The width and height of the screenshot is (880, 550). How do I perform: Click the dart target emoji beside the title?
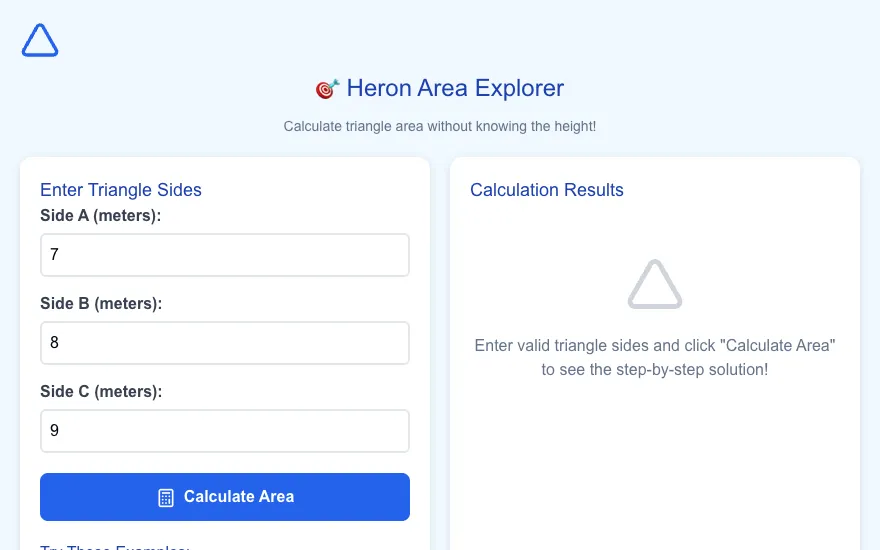(x=327, y=89)
